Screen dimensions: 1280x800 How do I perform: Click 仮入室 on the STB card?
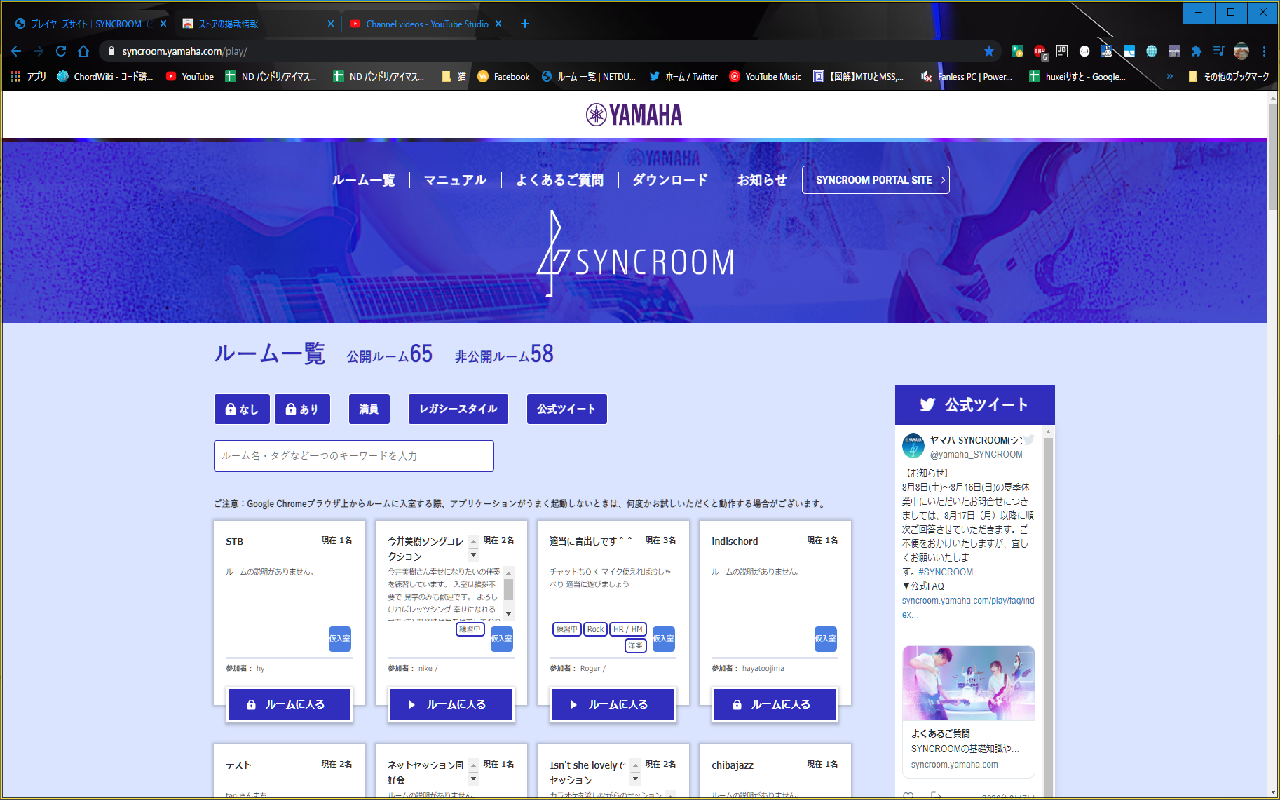(x=340, y=638)
